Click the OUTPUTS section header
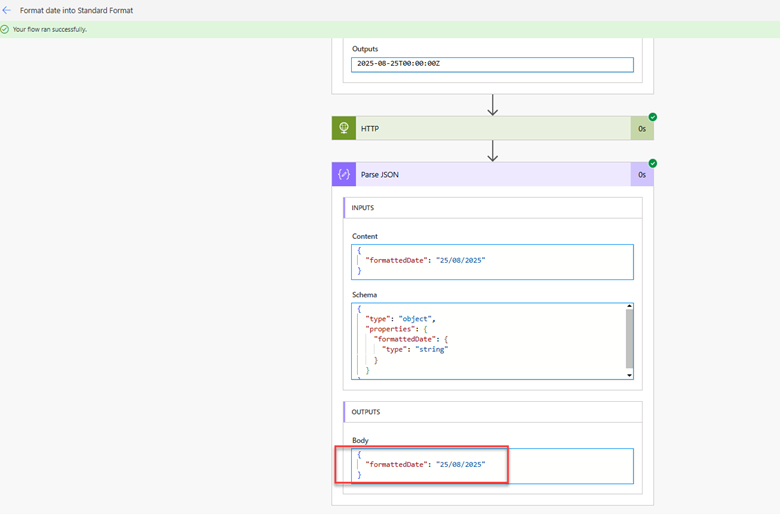780x514 pixels. click(492, 411)
